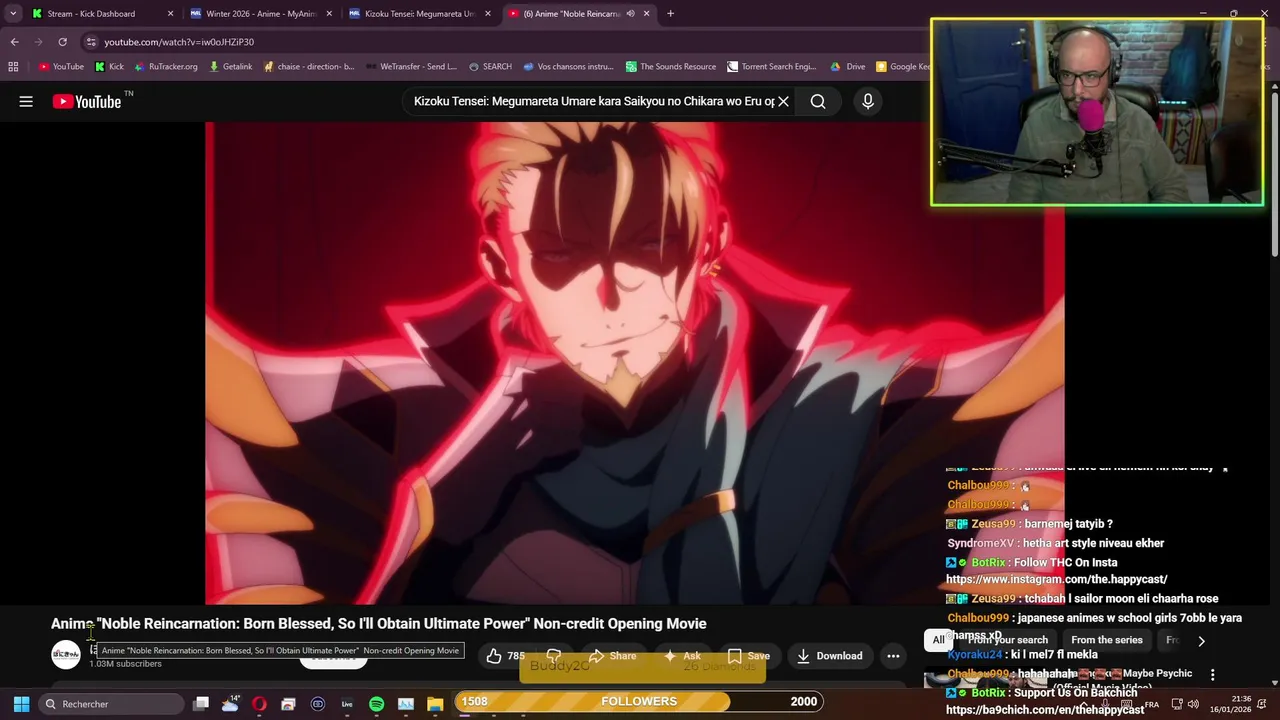Viewport: 1280px width, 720px height.
Task: Like the video with thumbs-up button
Action: (x=505, y=656)
